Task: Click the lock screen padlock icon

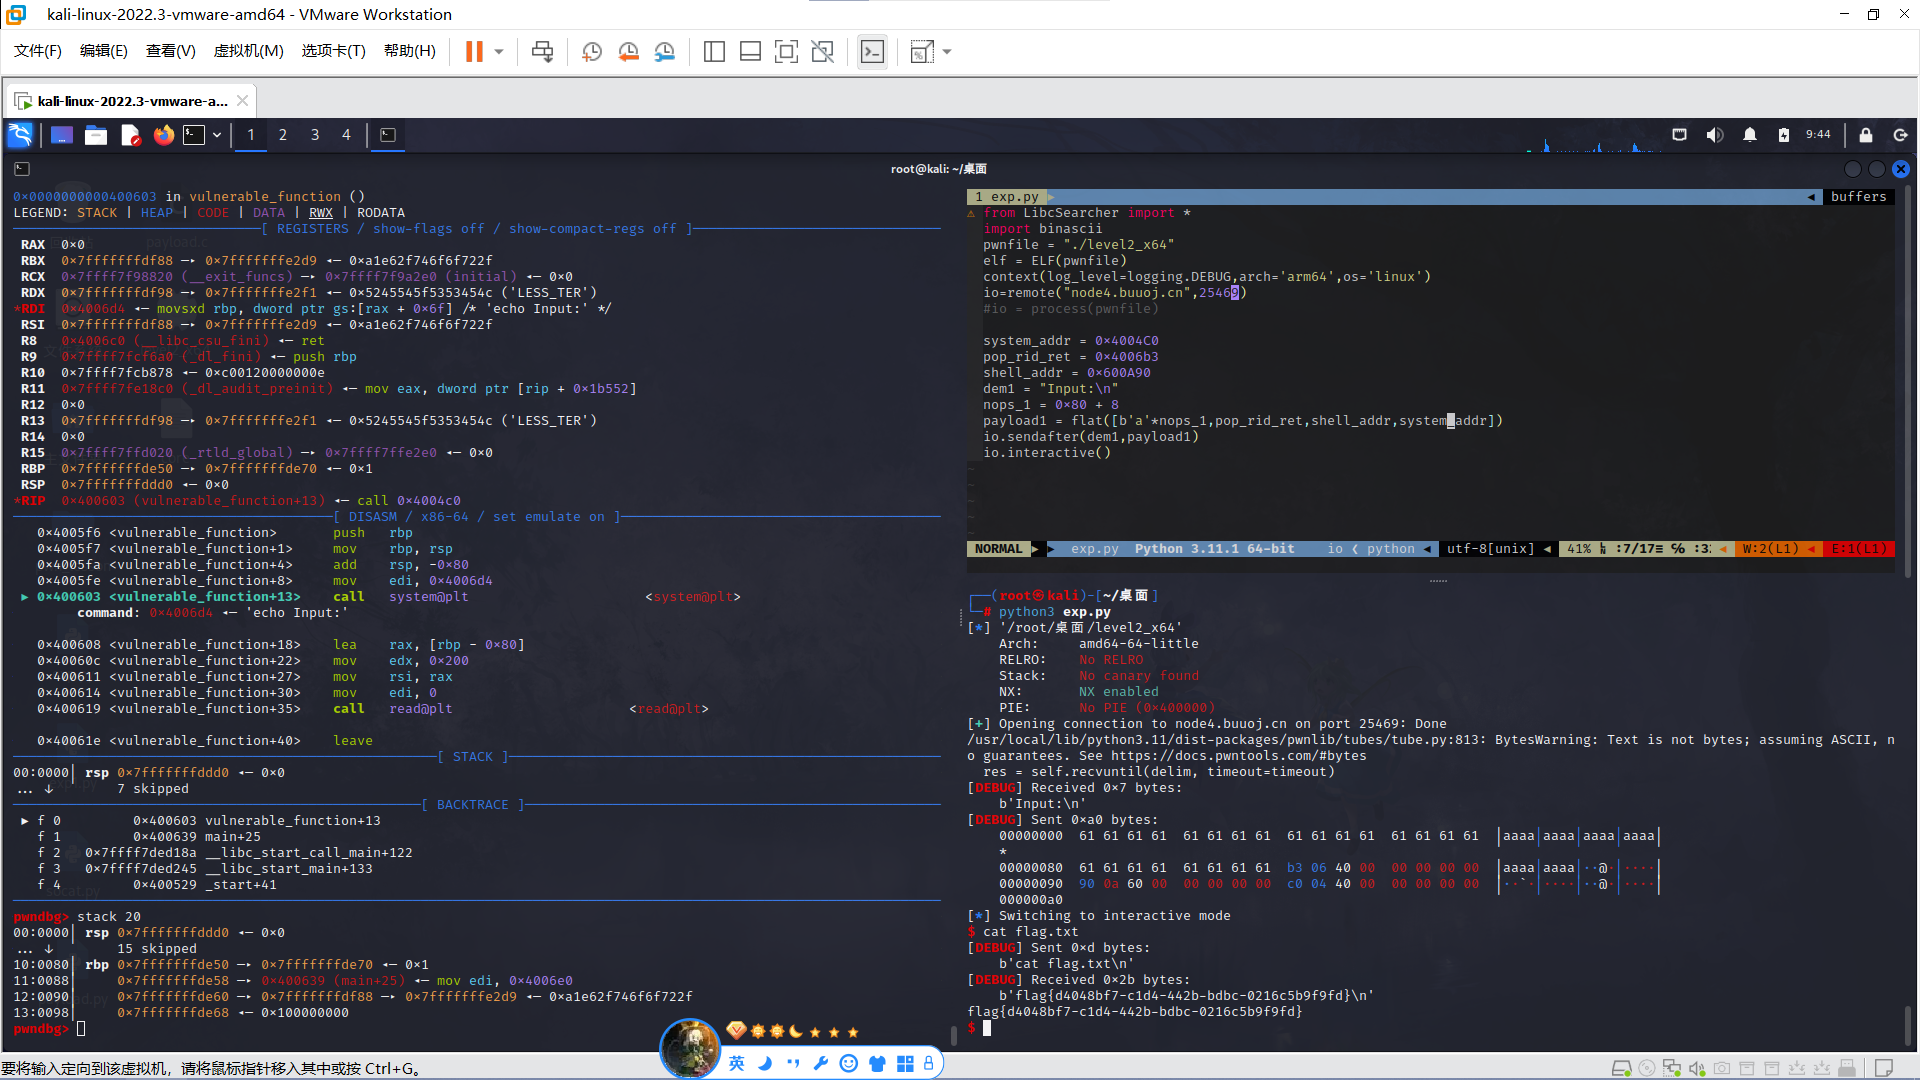Action: click(x=1866, y=135)
